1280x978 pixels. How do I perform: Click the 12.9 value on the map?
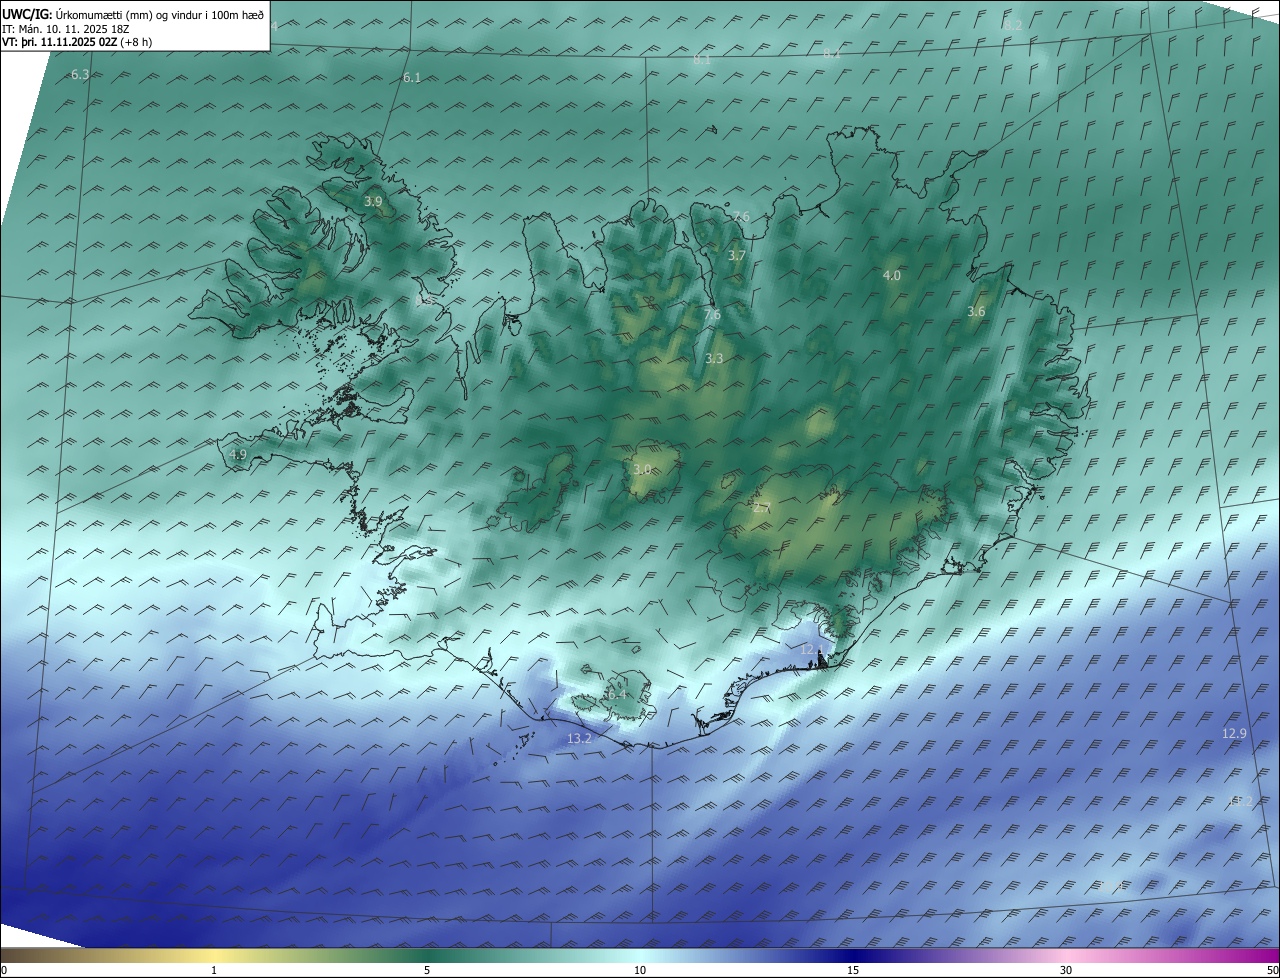tap(1235, 734)
